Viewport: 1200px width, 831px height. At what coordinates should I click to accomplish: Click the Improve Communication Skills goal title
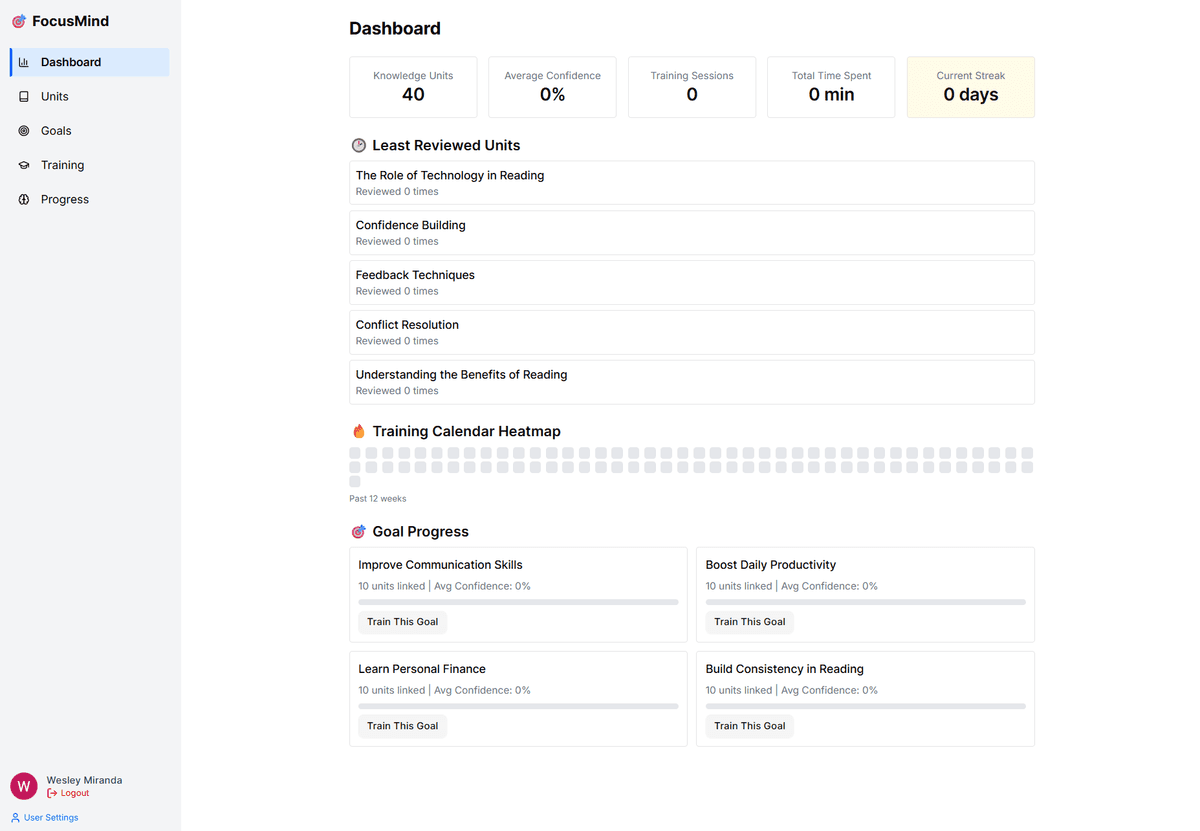(x=440, y=565)
